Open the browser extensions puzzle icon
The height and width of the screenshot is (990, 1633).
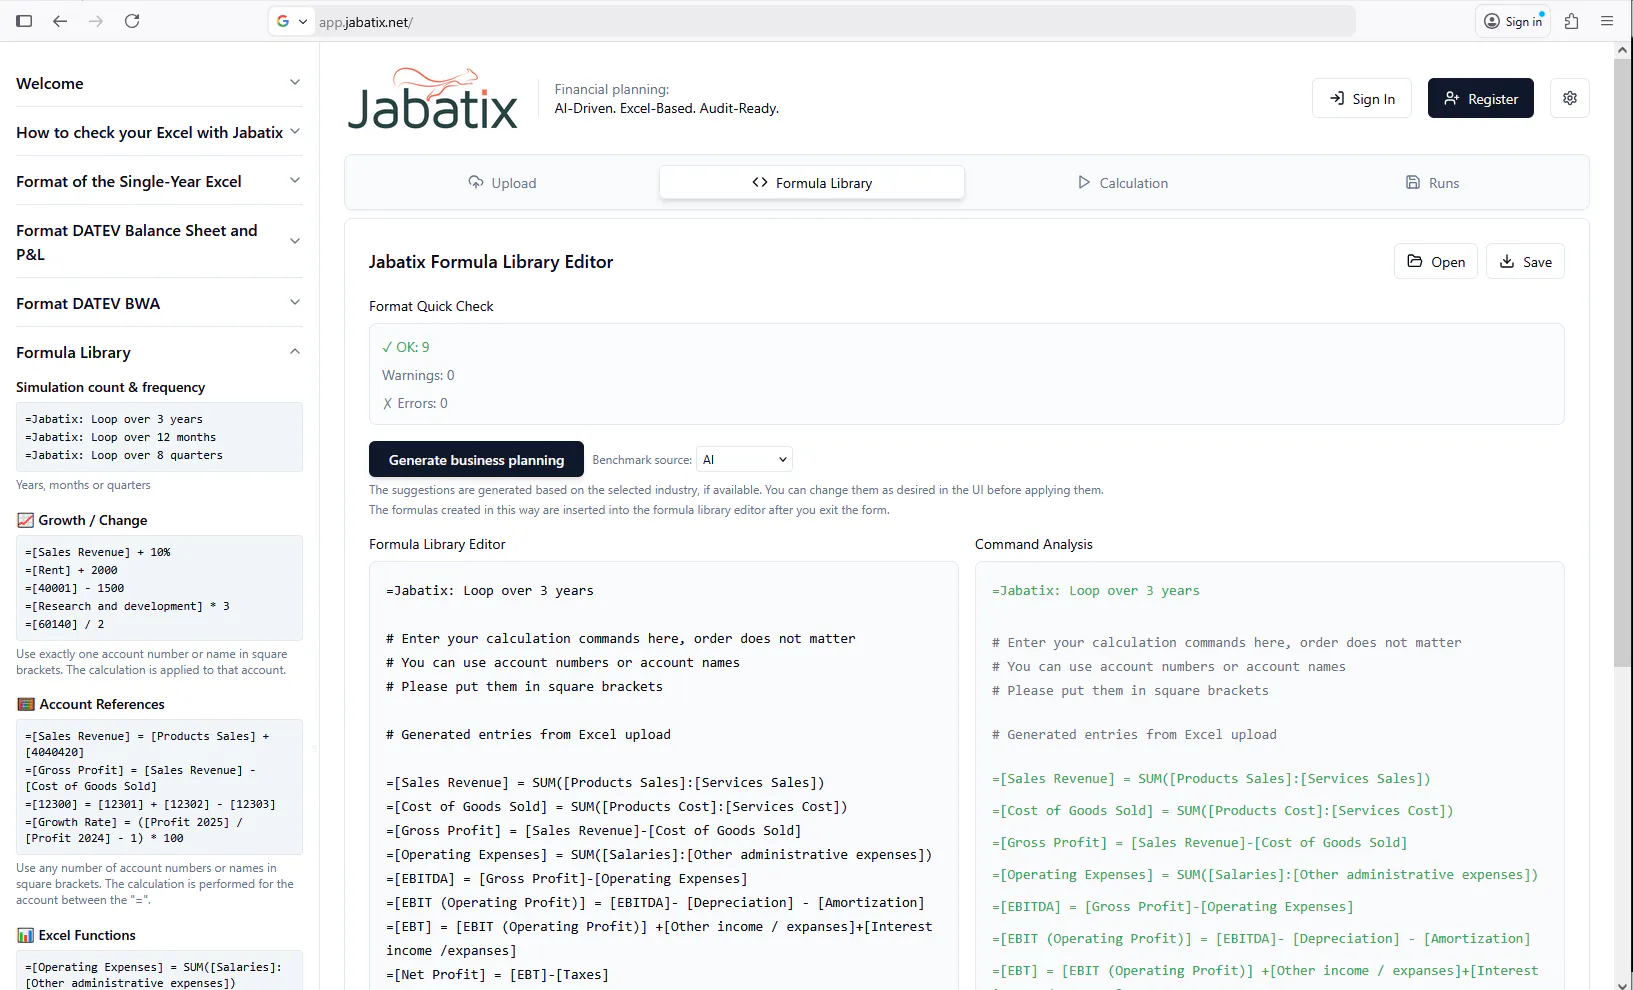1571,21
